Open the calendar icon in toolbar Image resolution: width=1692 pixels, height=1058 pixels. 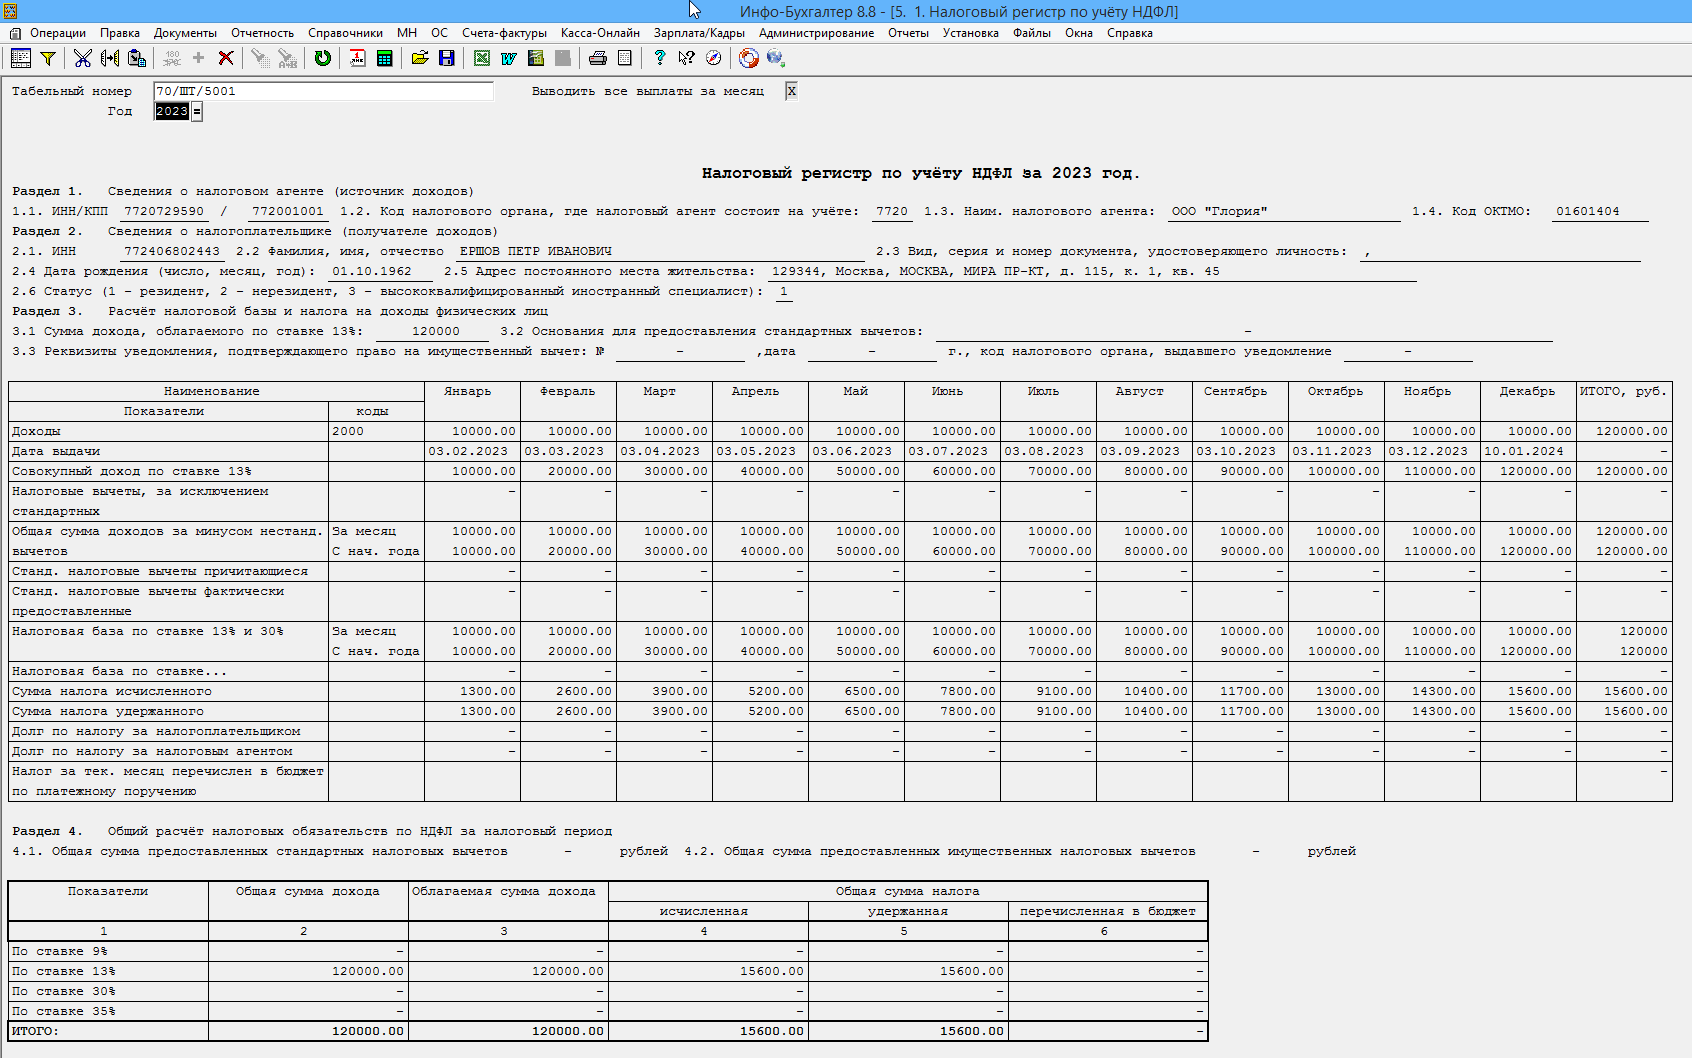[357, 58]
